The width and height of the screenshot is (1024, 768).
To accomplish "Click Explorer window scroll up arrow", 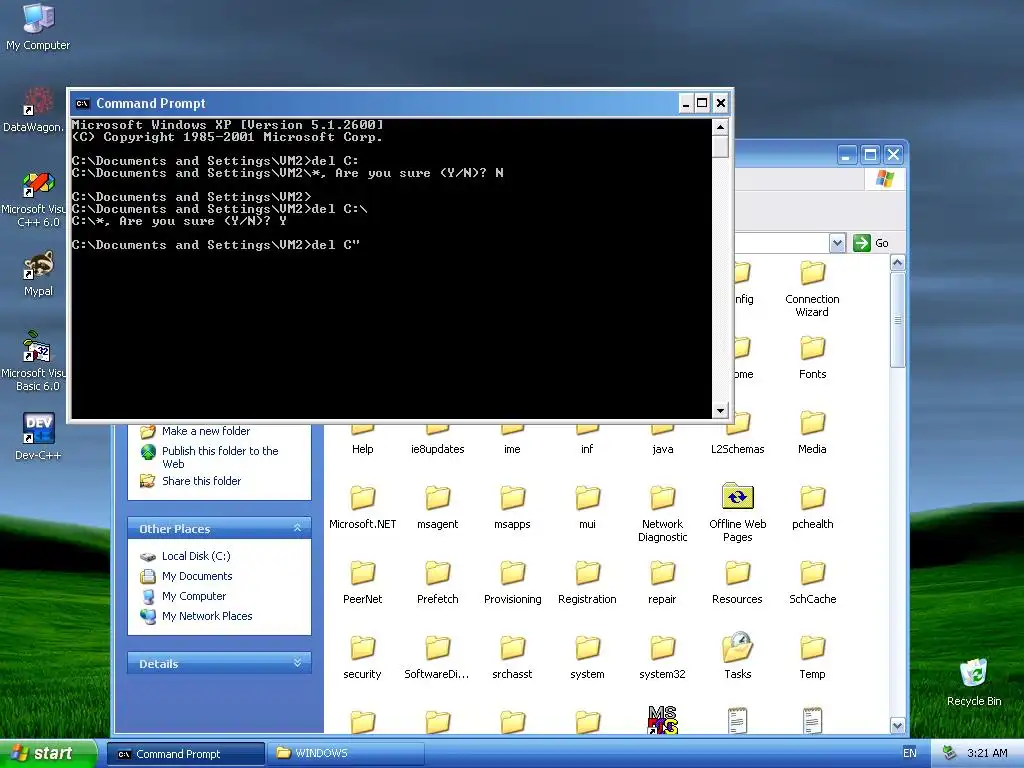I will coord(897,263).
